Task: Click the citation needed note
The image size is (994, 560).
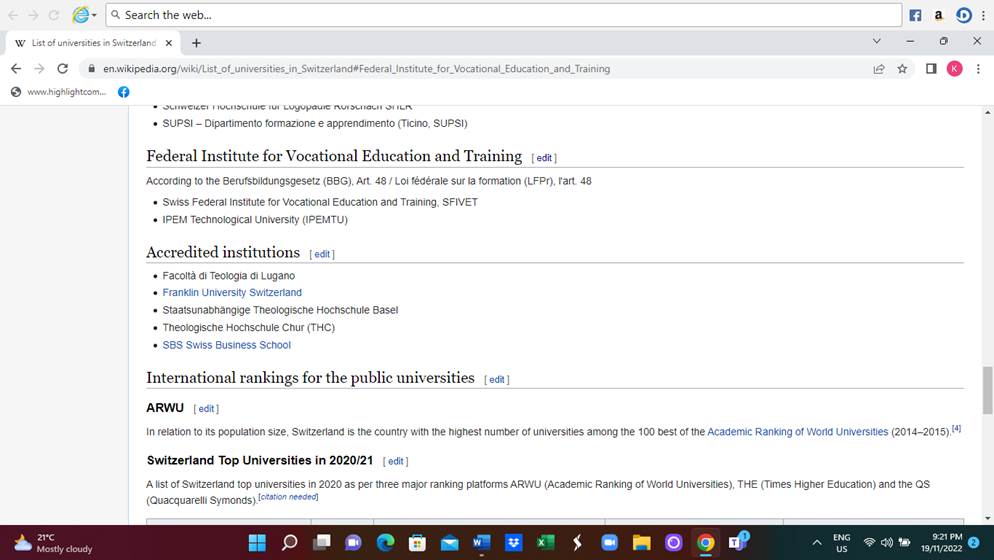Action: (288, 497)
